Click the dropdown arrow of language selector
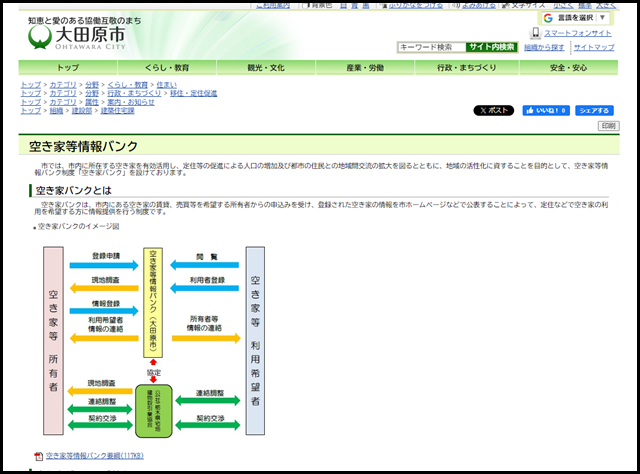 coord(602,18)
